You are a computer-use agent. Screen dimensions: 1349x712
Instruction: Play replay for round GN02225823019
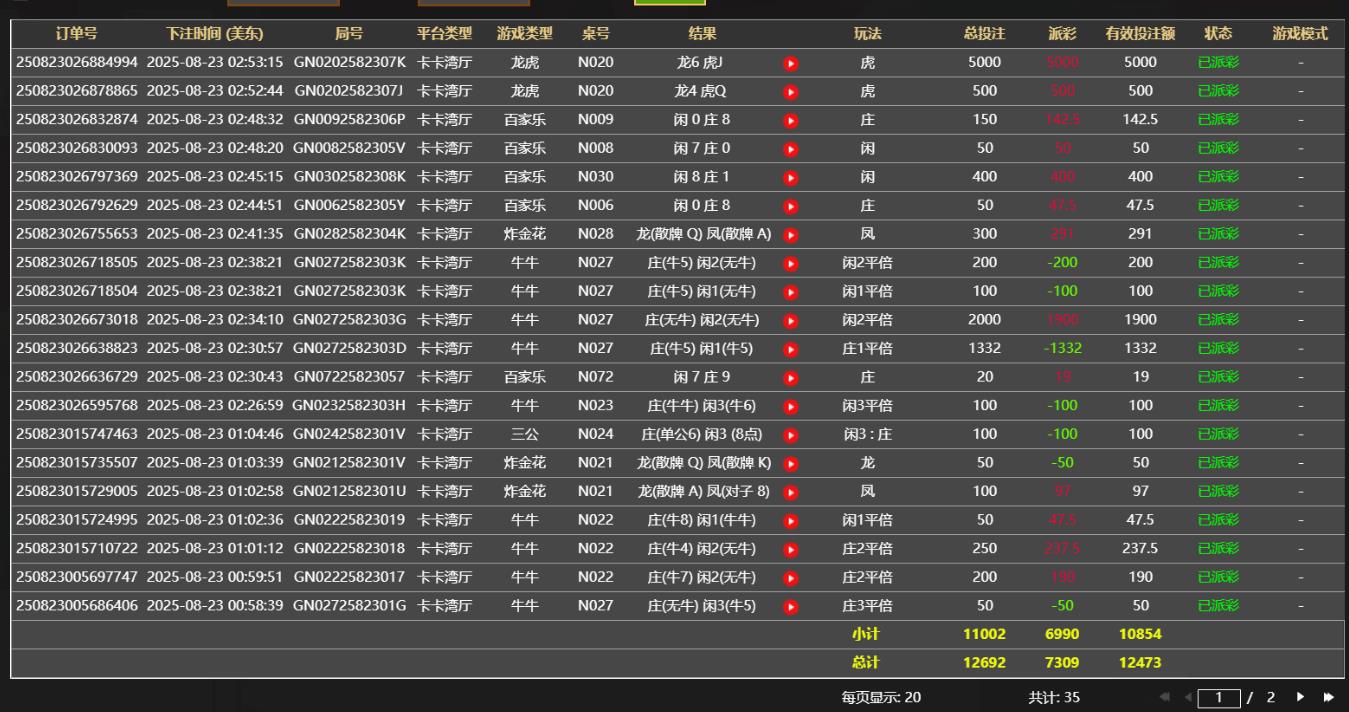pyautogui.click(x=791, y=521)
